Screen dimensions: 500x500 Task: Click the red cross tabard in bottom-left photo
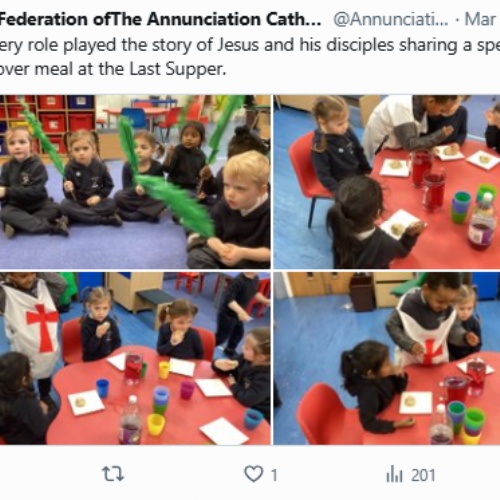[x=33, y=328]
